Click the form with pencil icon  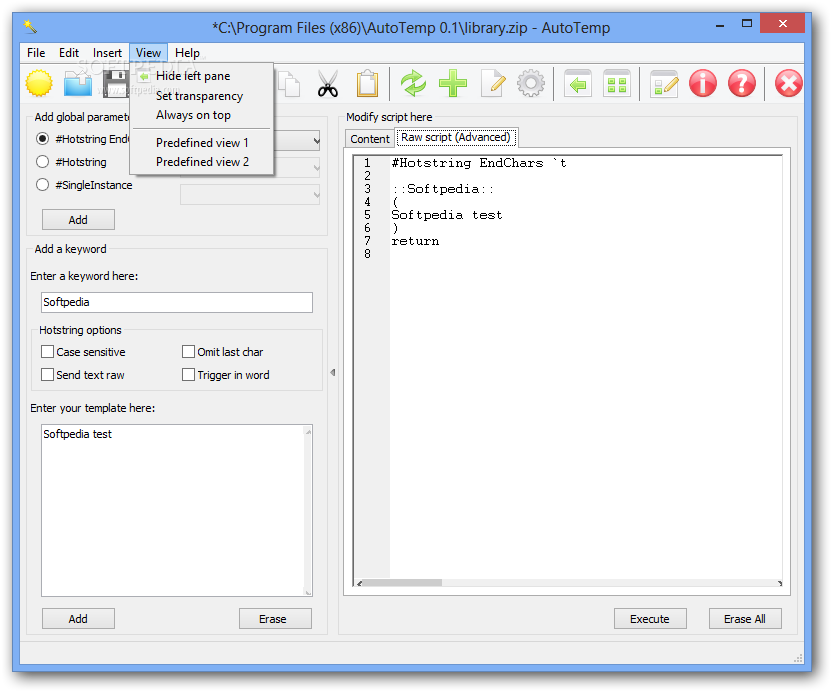pyautogui.click(x=663, y=83)
